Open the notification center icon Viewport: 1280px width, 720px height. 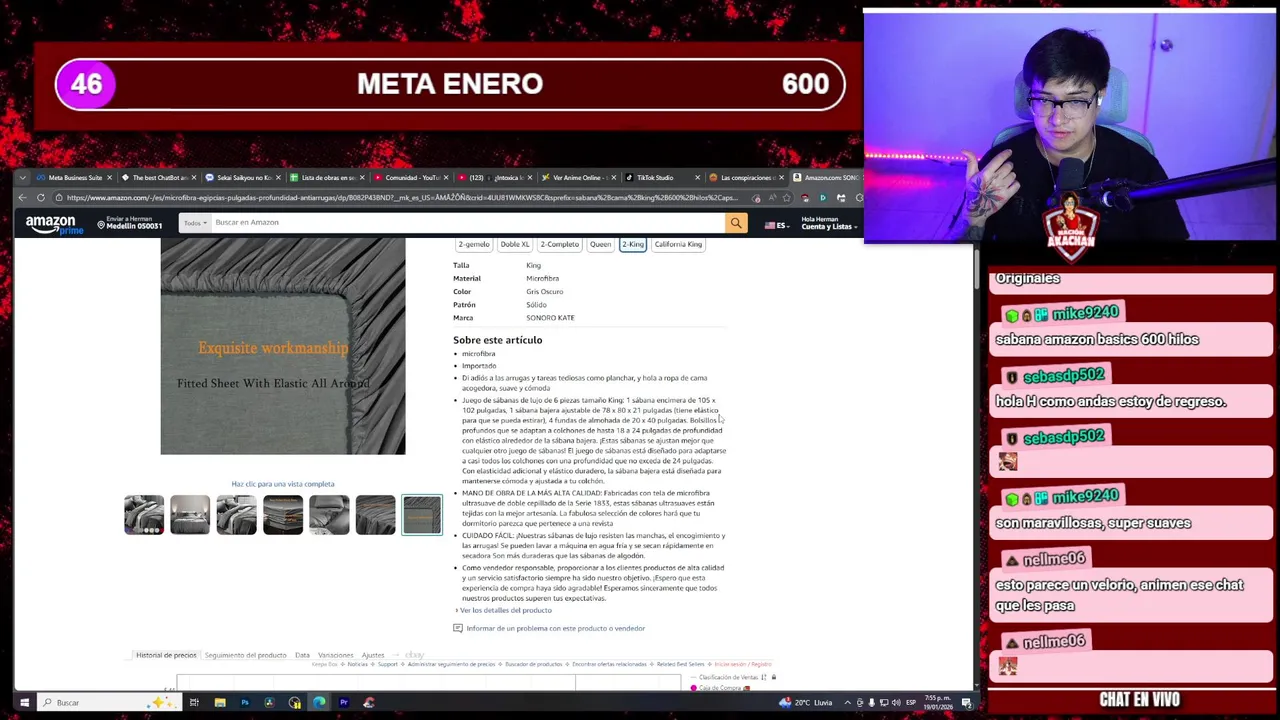coord(967,703)
